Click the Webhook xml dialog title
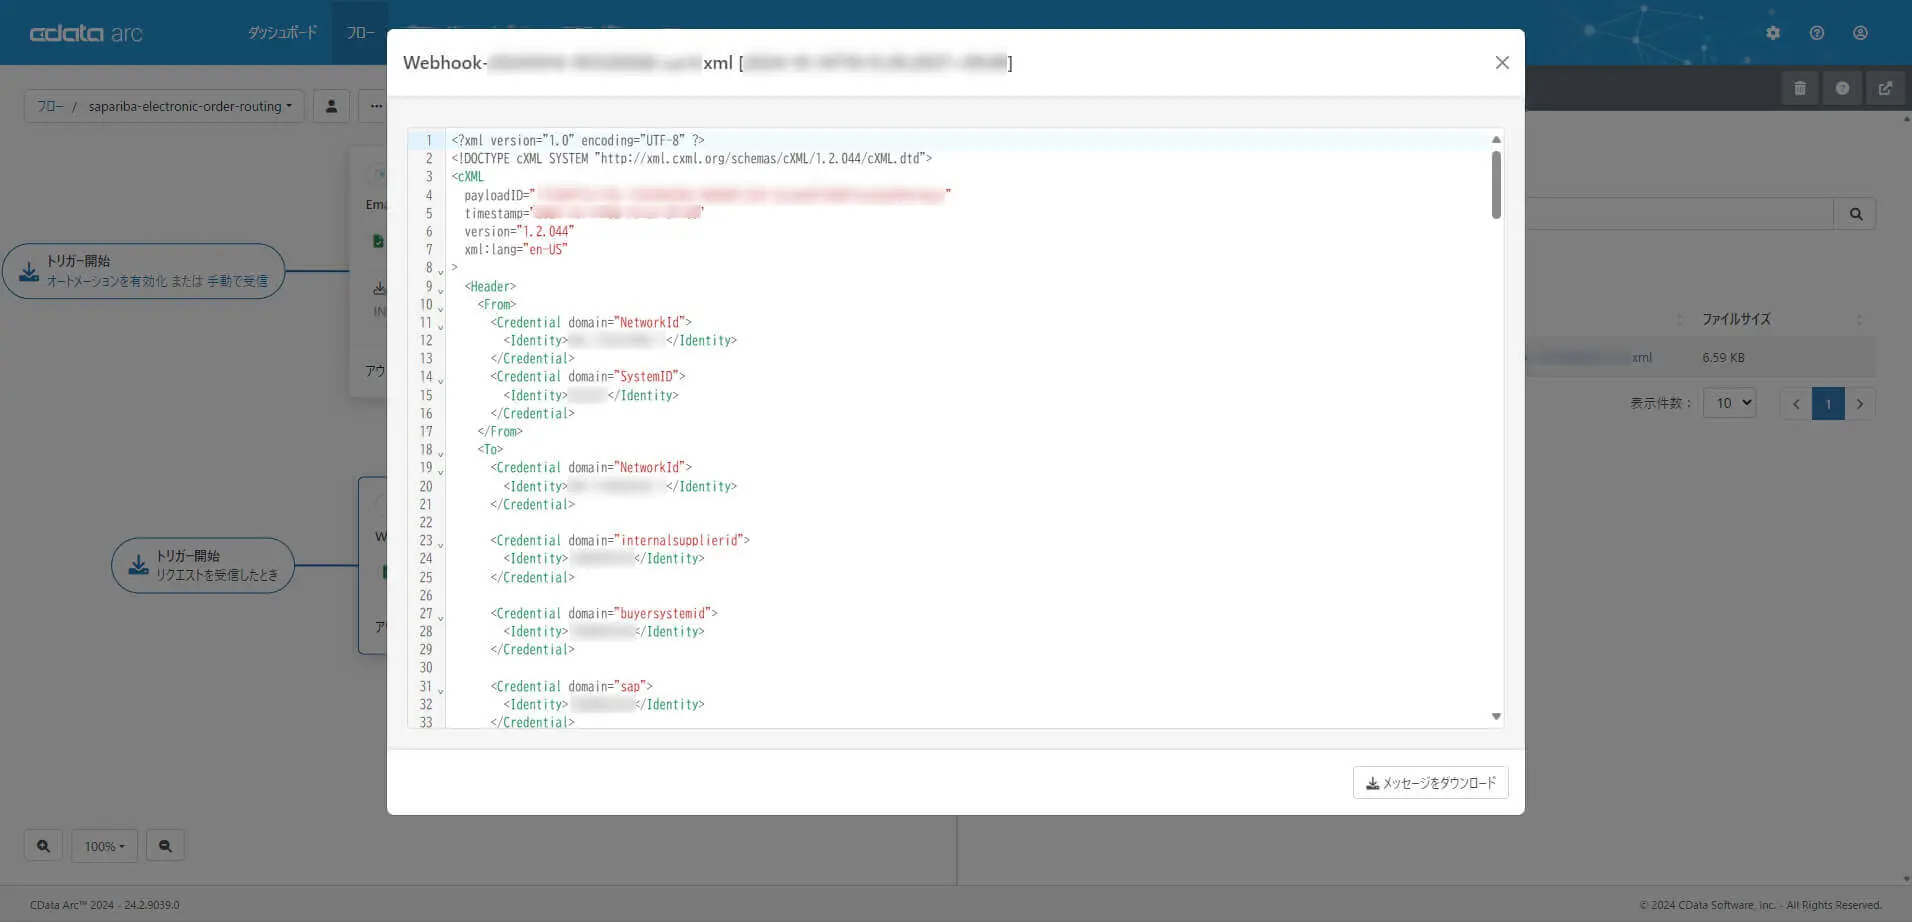 point(708,63)
